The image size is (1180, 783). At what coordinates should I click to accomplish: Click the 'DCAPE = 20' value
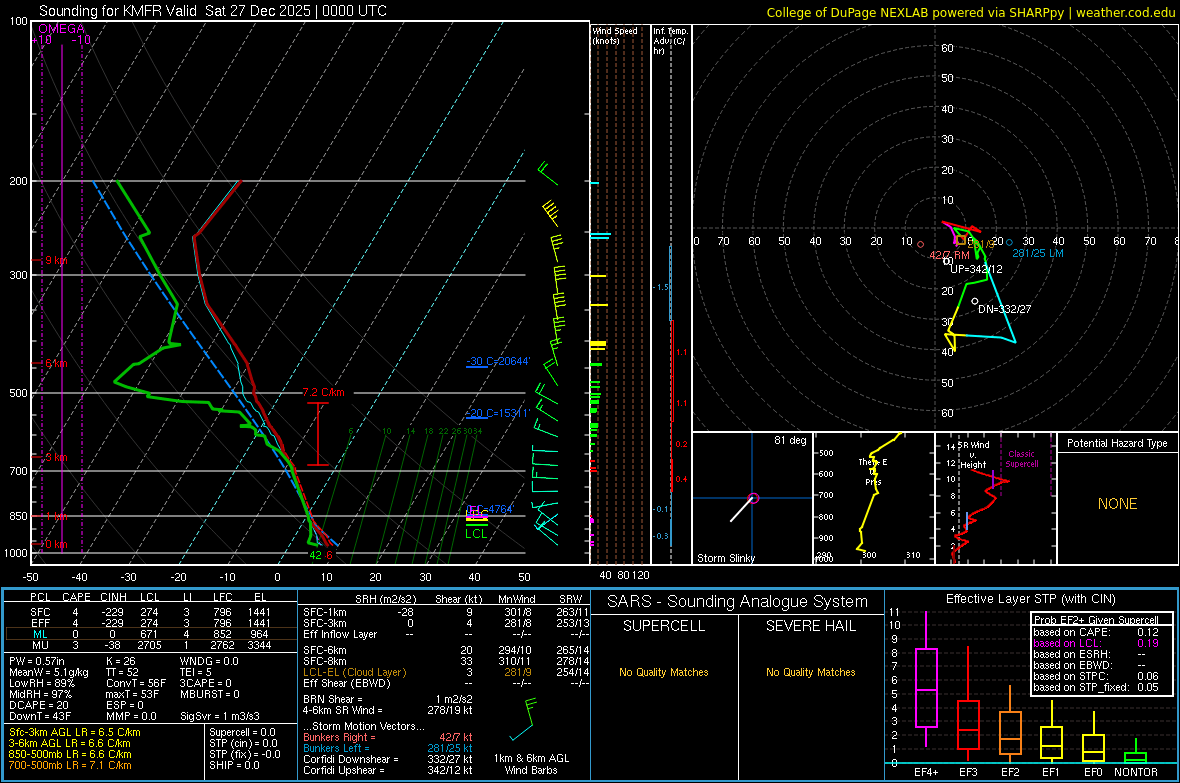pyautogui.click(x=39, y=705)
